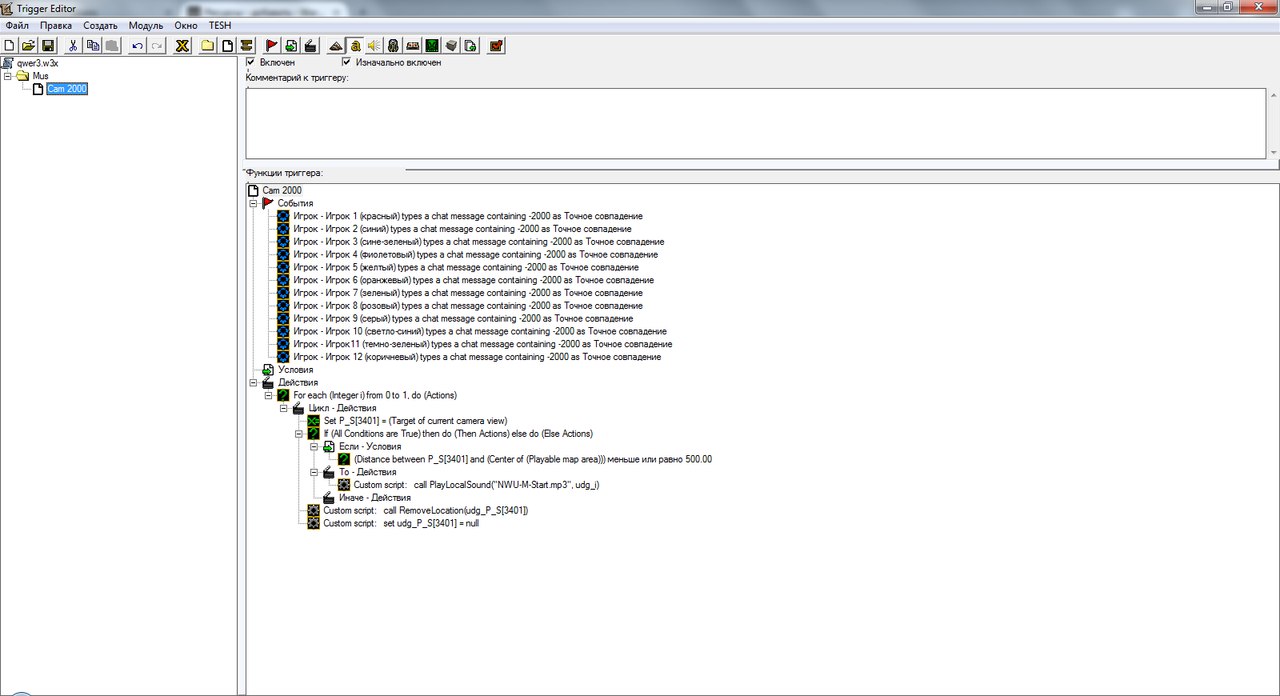
Task: Collapse the If All Conditions action
Action: click(x=299, y=434)
